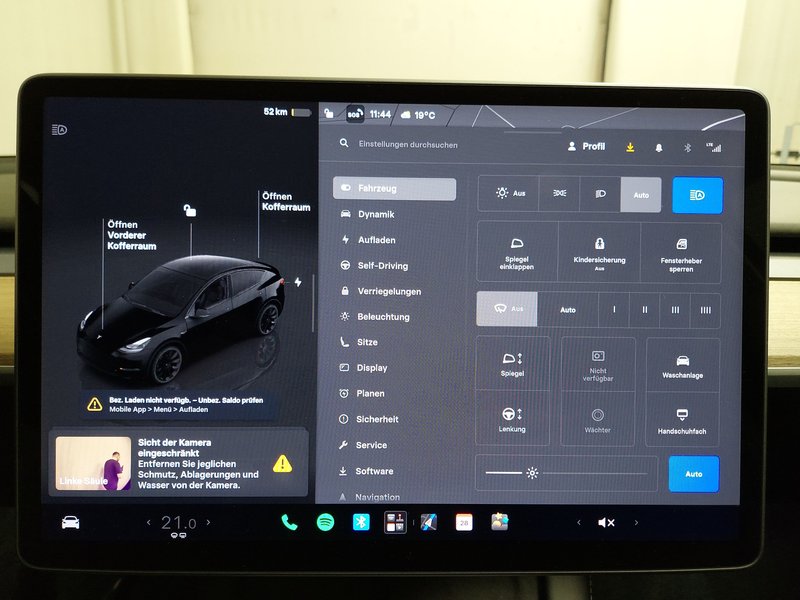800x600 pixels.
Task: Increase temperature with right arrow
Action: (x=208, y=522)
